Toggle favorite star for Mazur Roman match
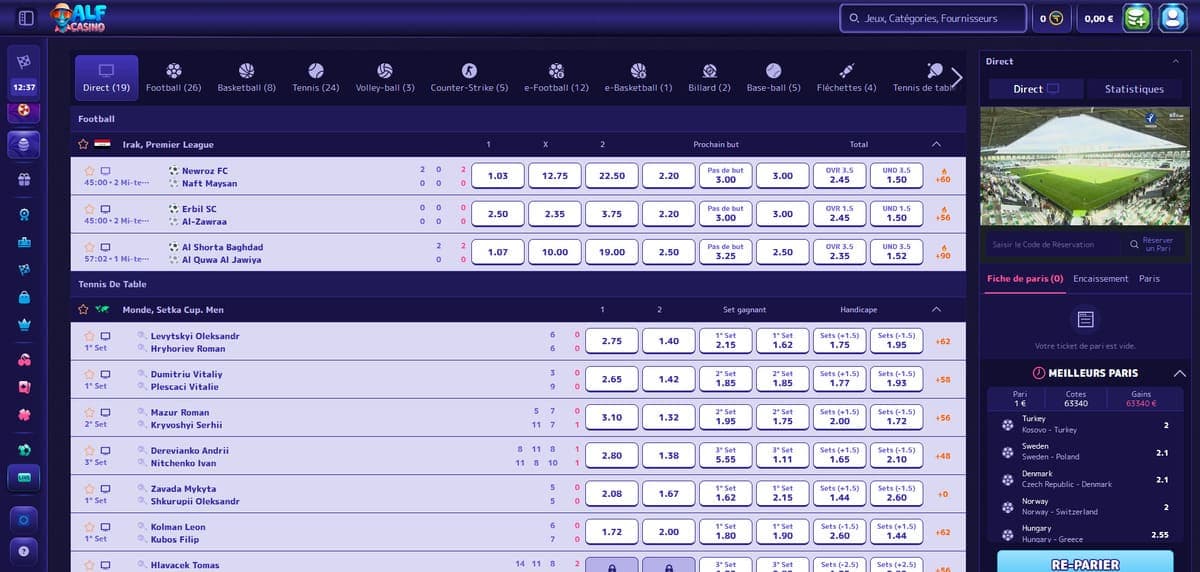 coord(90,412)
